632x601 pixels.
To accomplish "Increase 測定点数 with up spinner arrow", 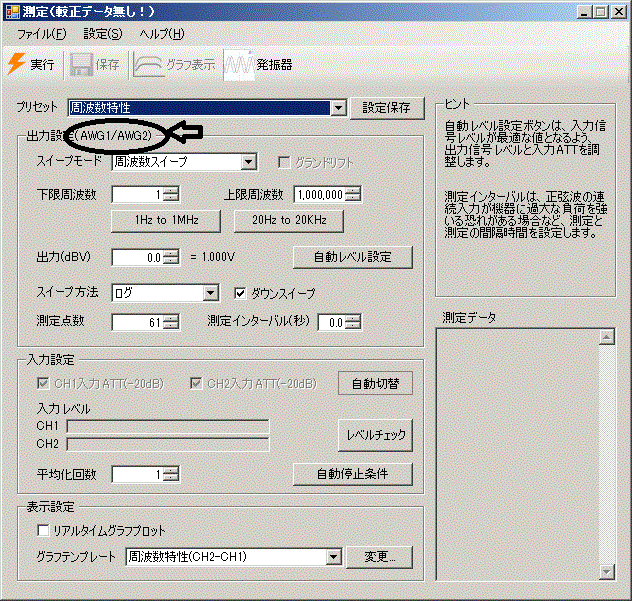I will tap(171, 318).
